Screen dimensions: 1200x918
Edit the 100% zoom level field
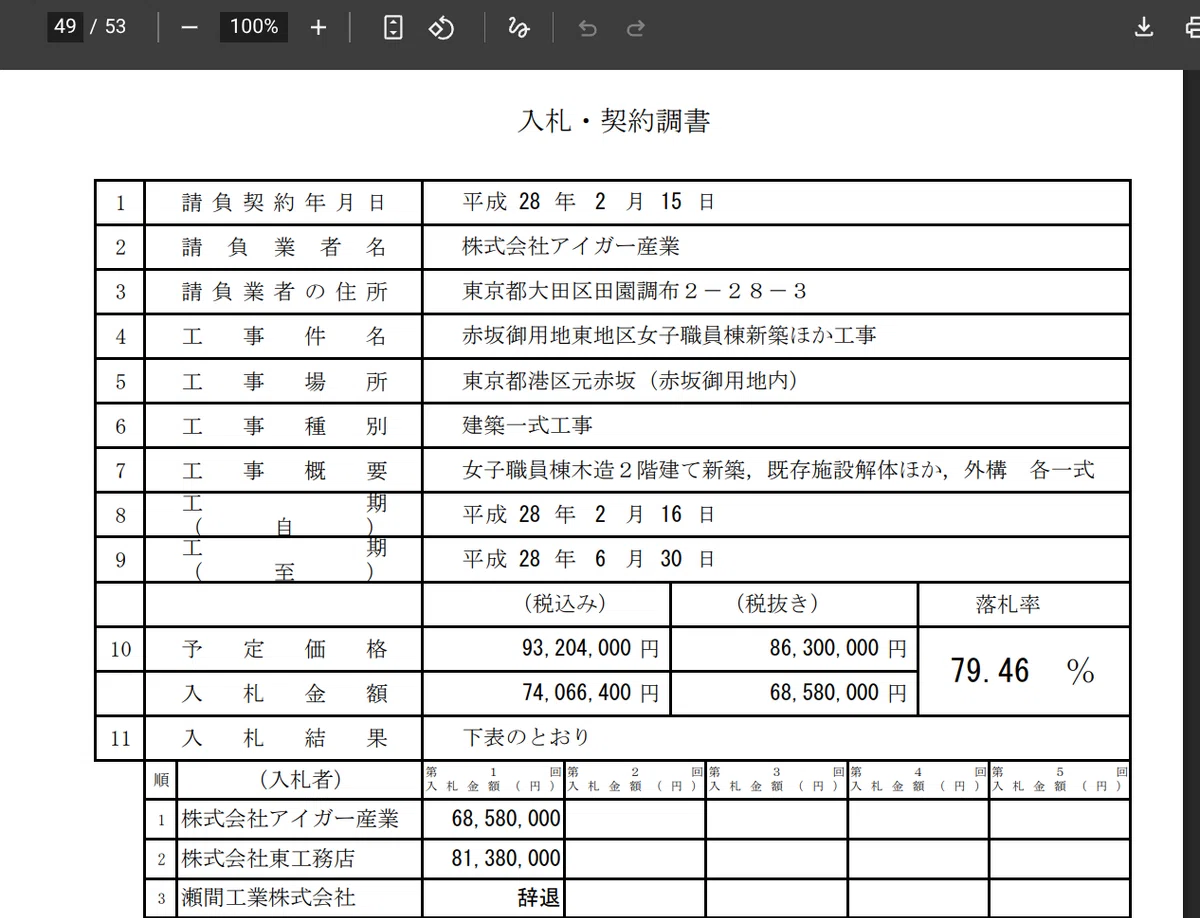[254, 27]
